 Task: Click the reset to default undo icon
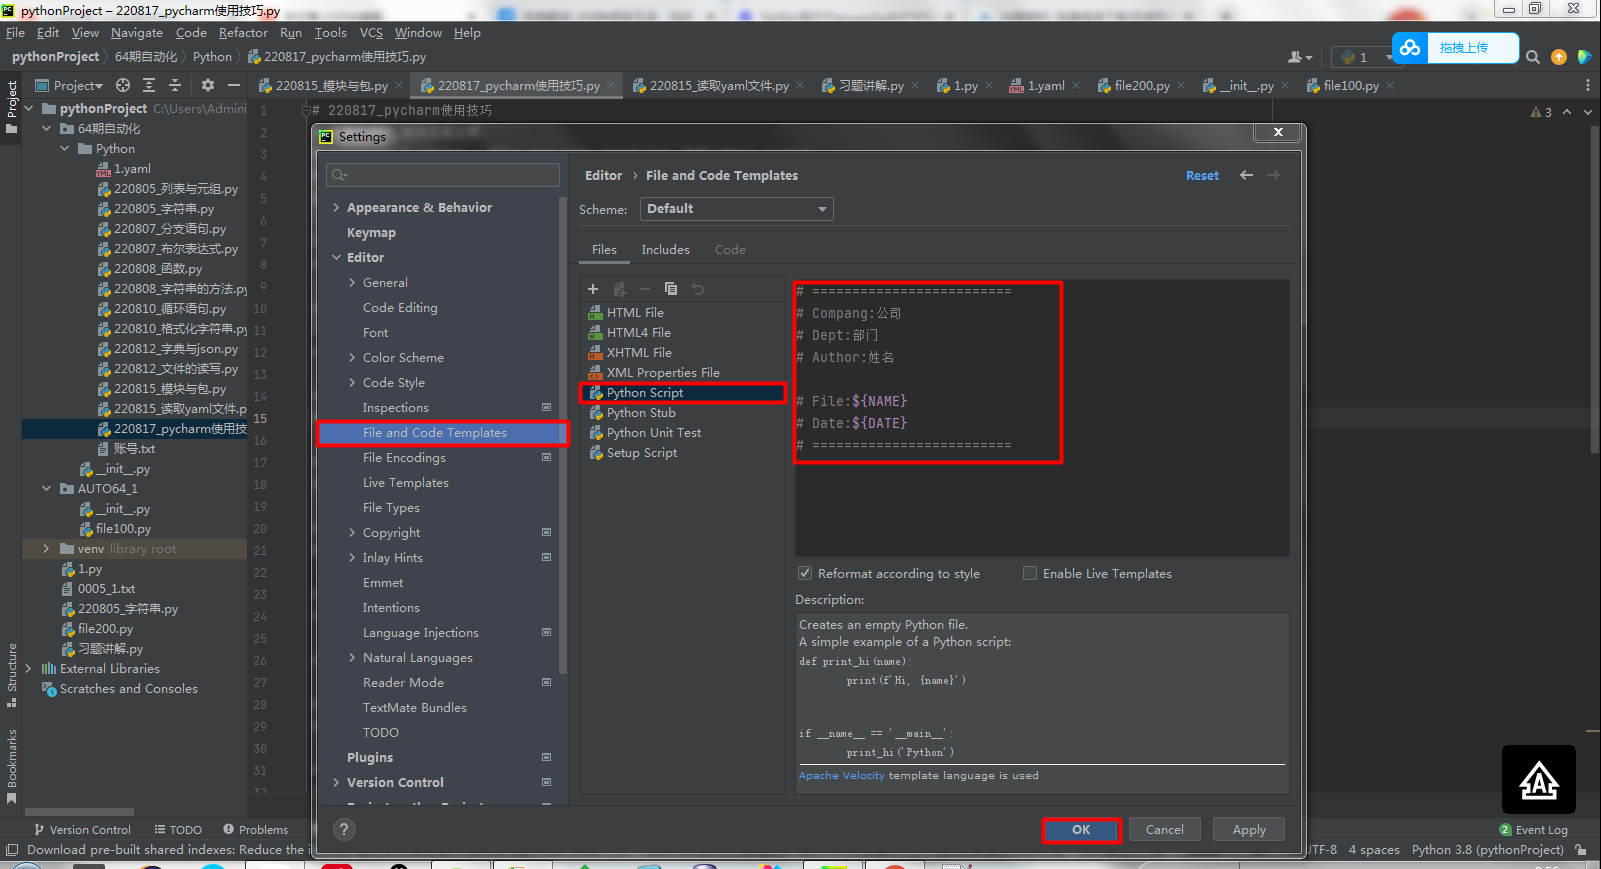point(698,289)
